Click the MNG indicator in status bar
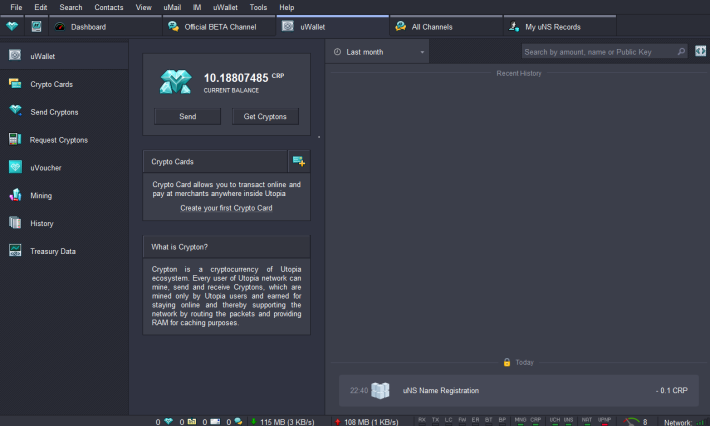This screenshot has height=426, width=710. (520, 421)
